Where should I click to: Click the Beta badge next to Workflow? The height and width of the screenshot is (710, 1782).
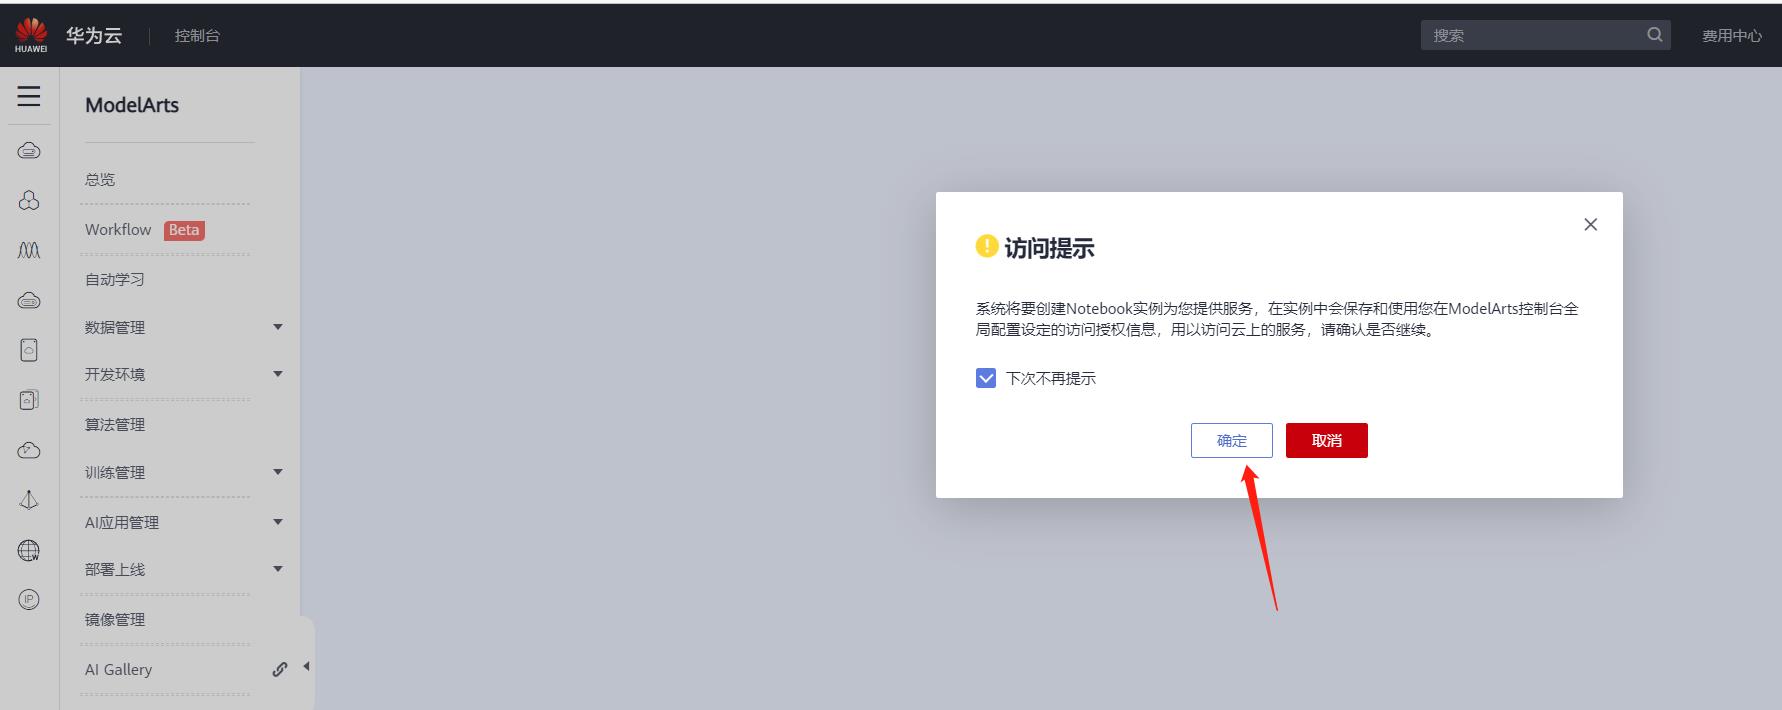(x=184, y=230)
